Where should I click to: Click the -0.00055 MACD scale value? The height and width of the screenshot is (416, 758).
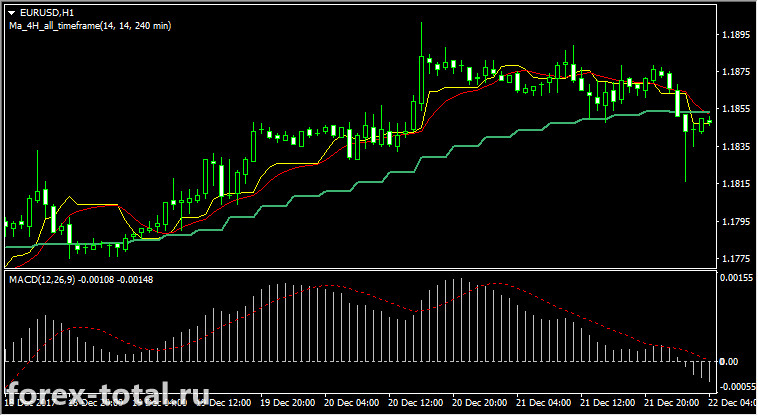coord(737,387)
